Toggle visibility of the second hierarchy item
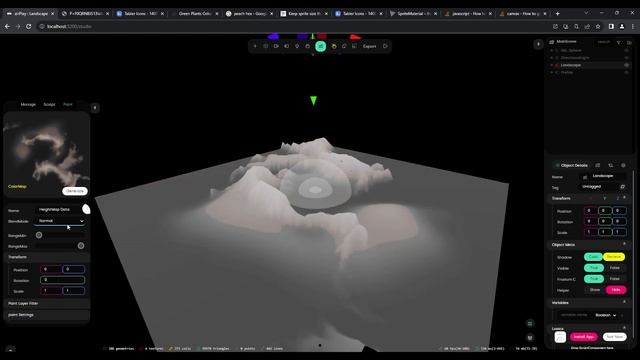This screenshot has height=360, width=640. click(627, 58)
